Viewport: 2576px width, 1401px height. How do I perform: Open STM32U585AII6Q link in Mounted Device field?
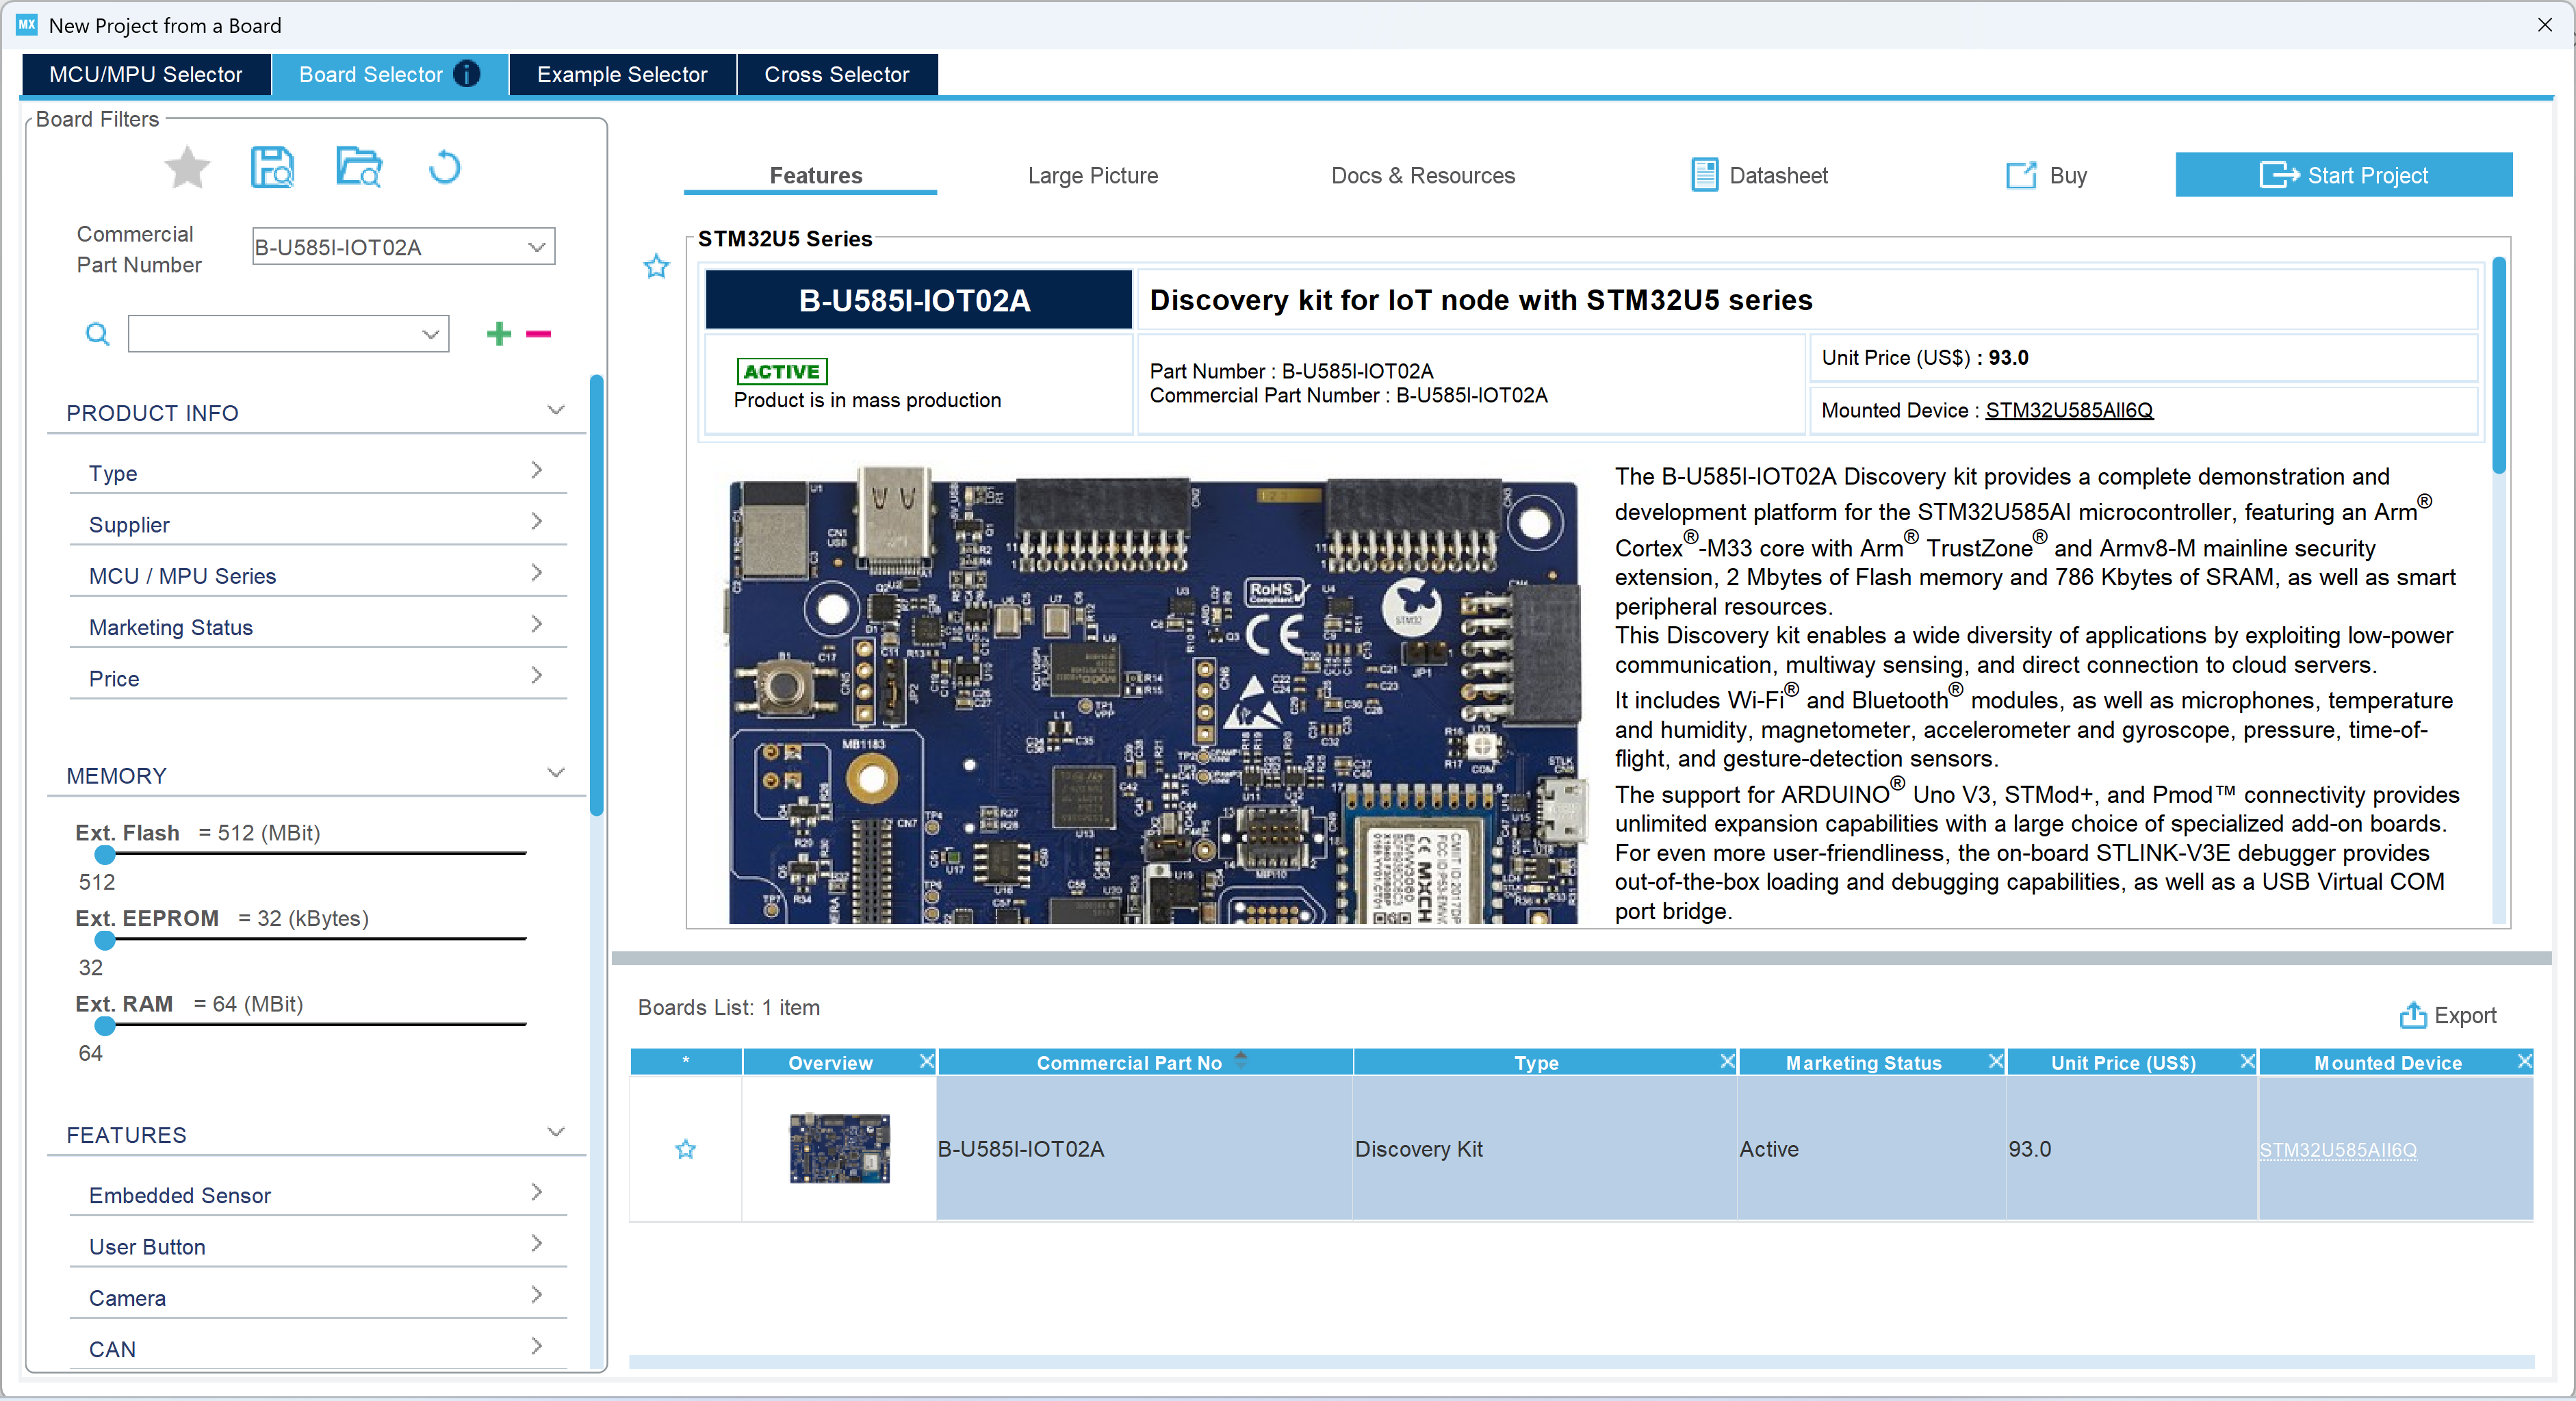[2068, 410]
